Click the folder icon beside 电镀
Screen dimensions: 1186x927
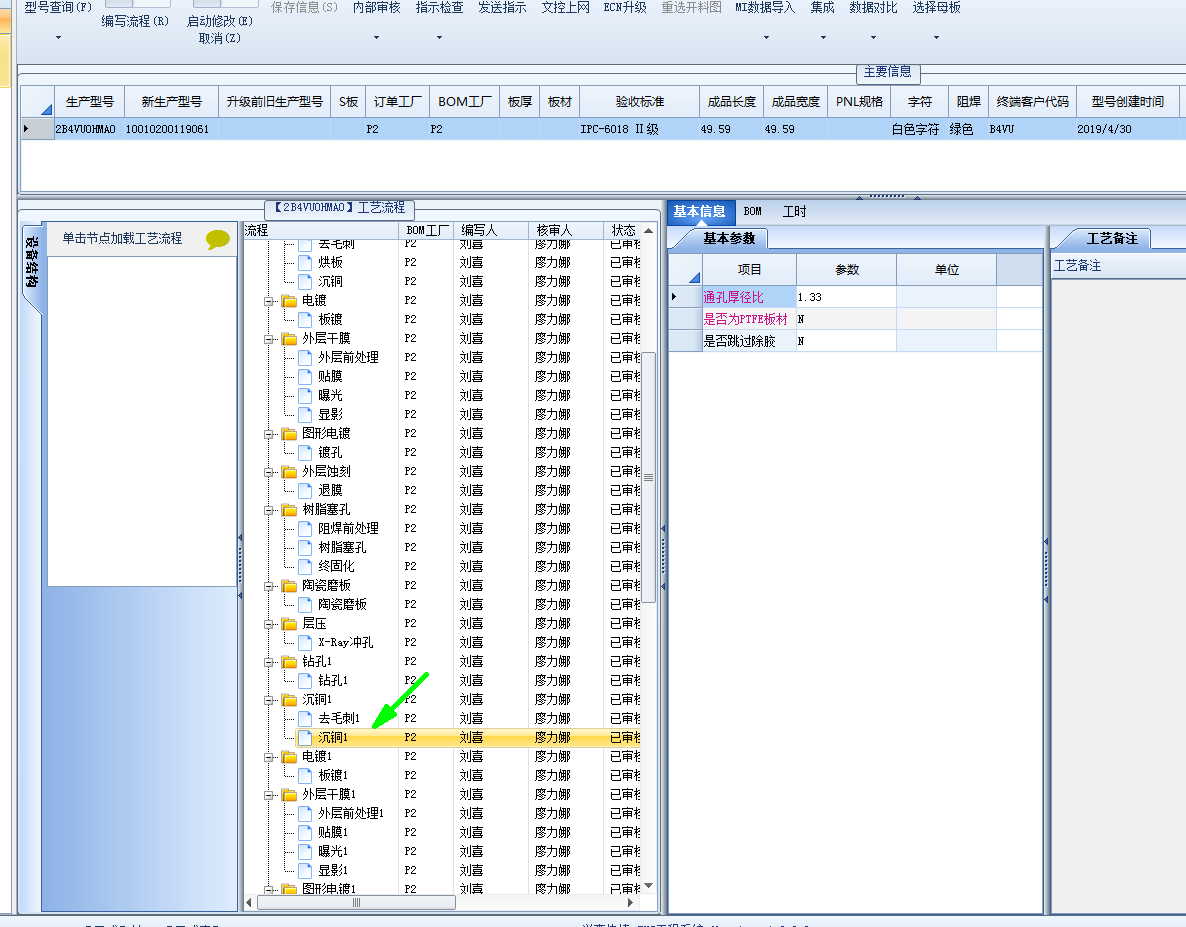[x=289, y=301]
